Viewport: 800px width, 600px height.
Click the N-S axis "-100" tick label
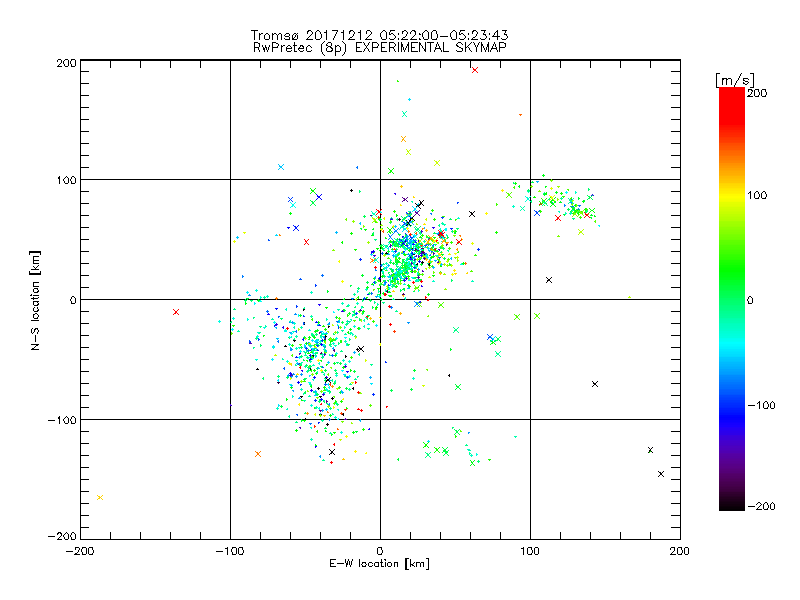tap(62, 420)
